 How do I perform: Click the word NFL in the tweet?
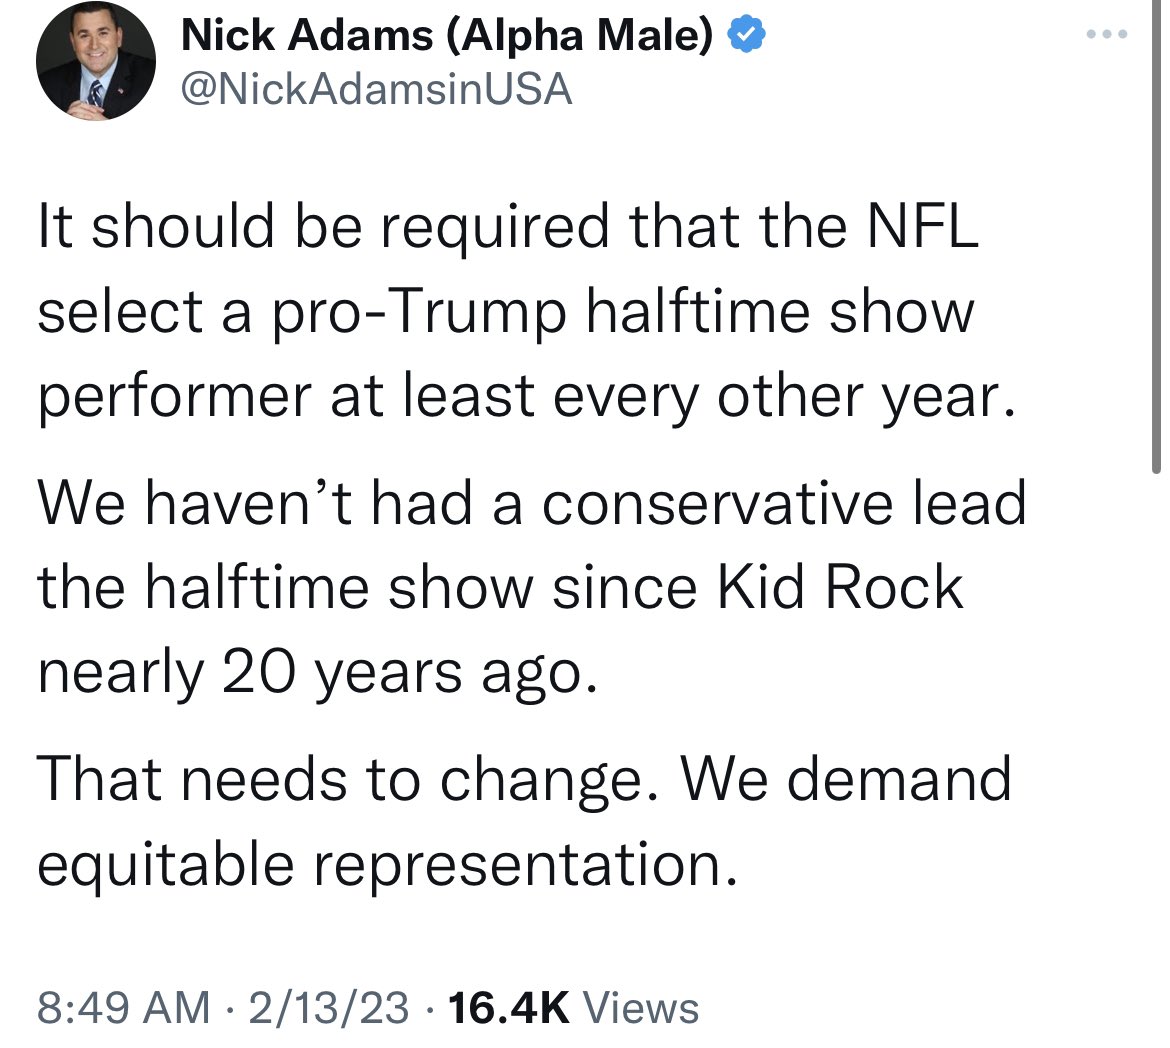click(x=922, y=226)
